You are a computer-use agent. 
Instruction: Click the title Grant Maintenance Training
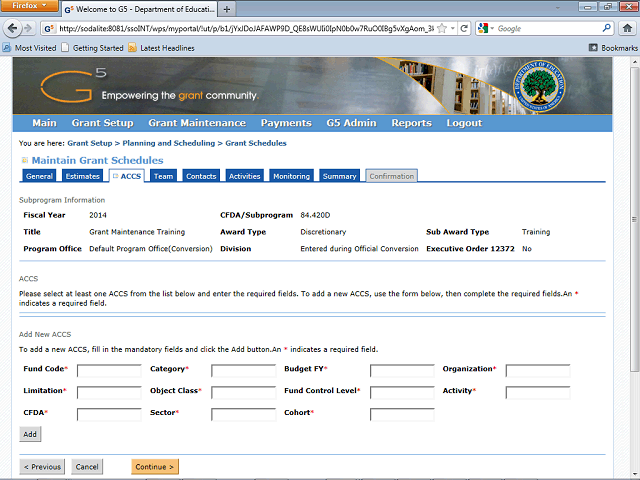(137, 232)
